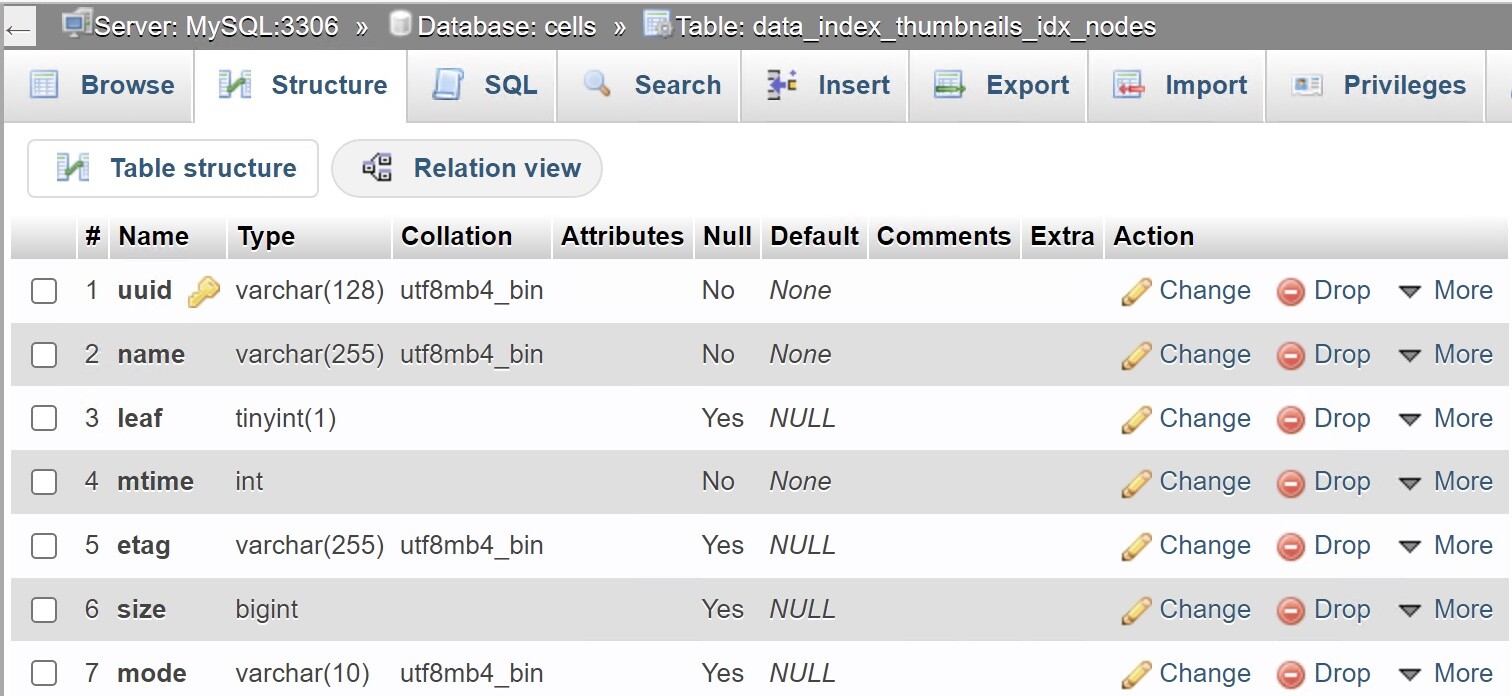Click the red Drop icon for name
The width and height of the screenshot is (1512, 696).
[x=1291, y=355]
